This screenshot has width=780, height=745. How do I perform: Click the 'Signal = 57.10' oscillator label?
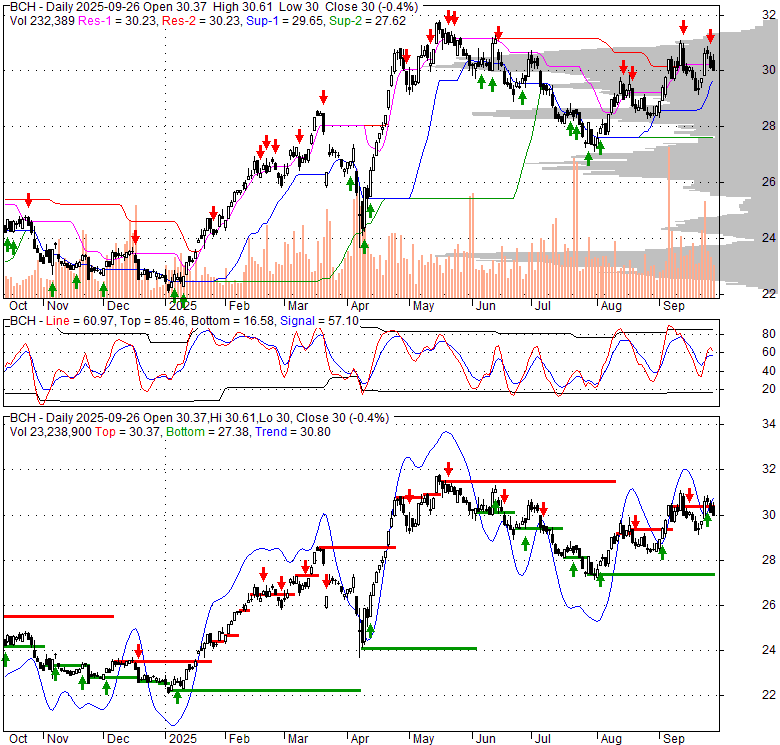pyautogui.click(x=319, y=321)
